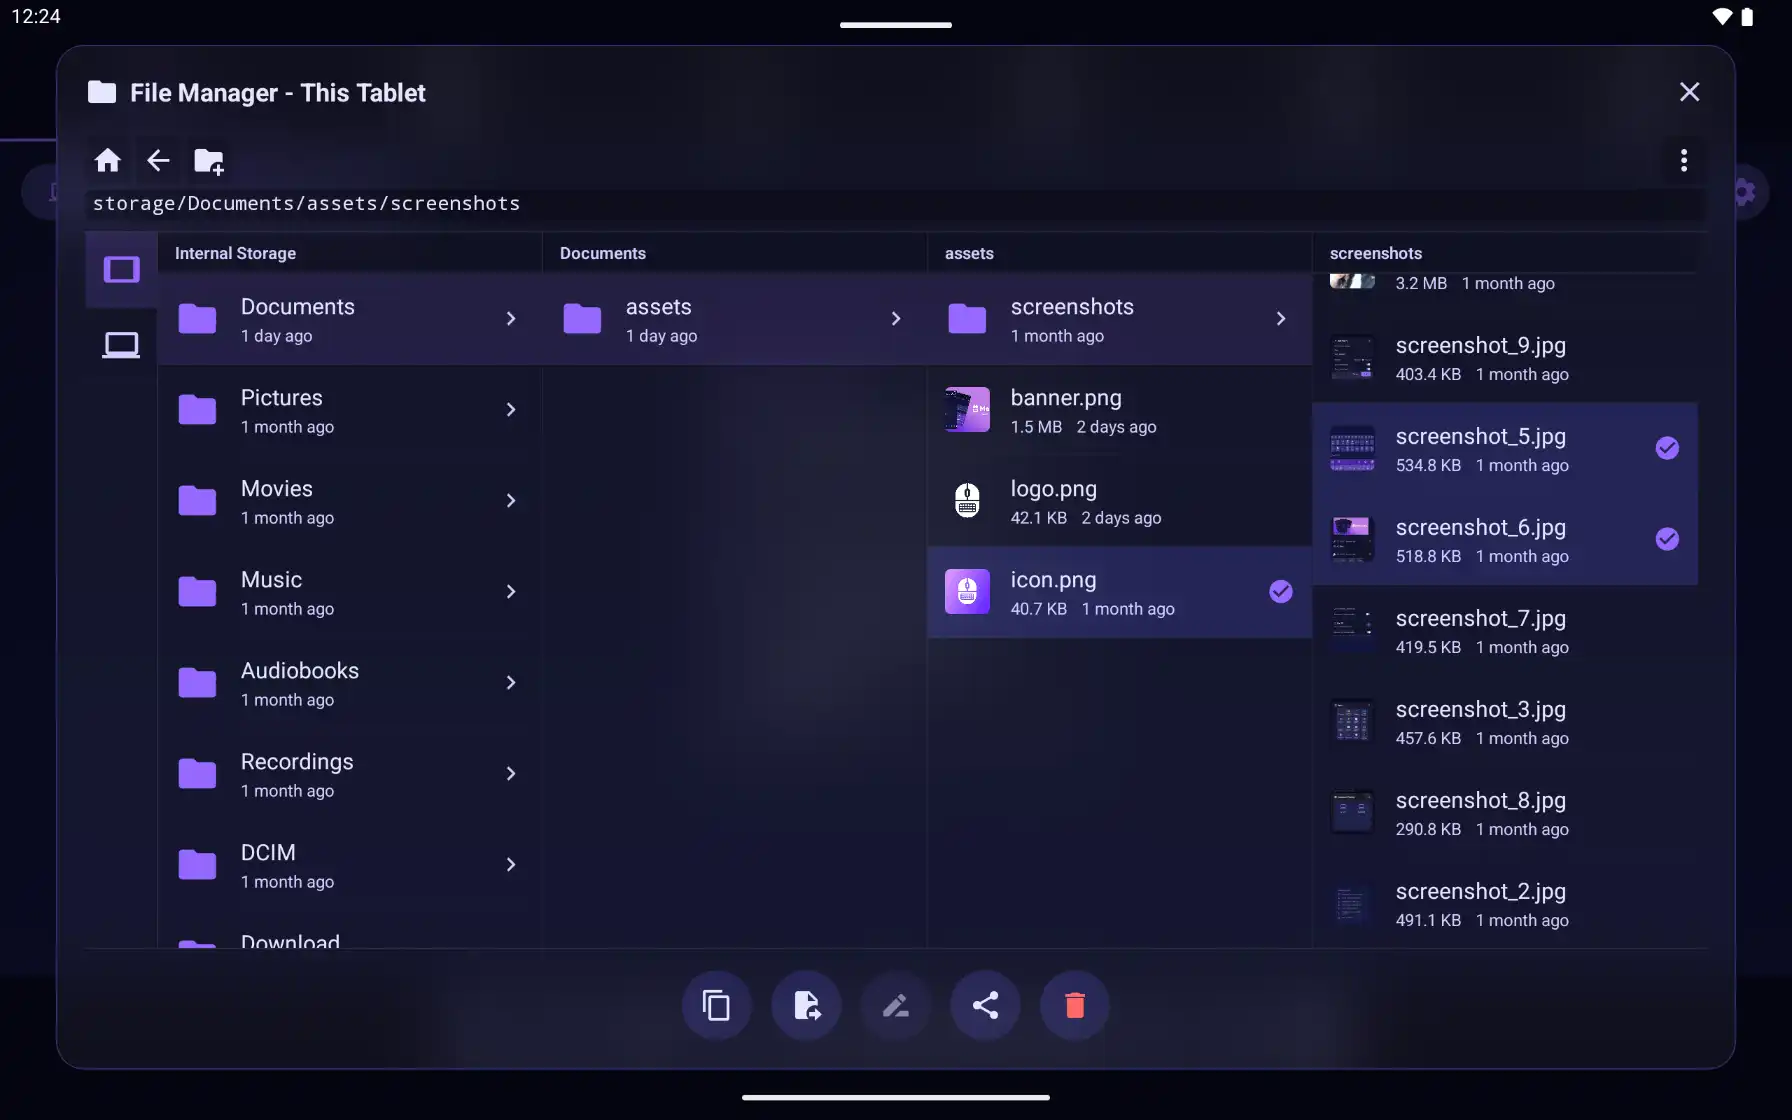1792x1120 pixels.
Task: Click the Movies folder name
Action: (x=277, y=489)
